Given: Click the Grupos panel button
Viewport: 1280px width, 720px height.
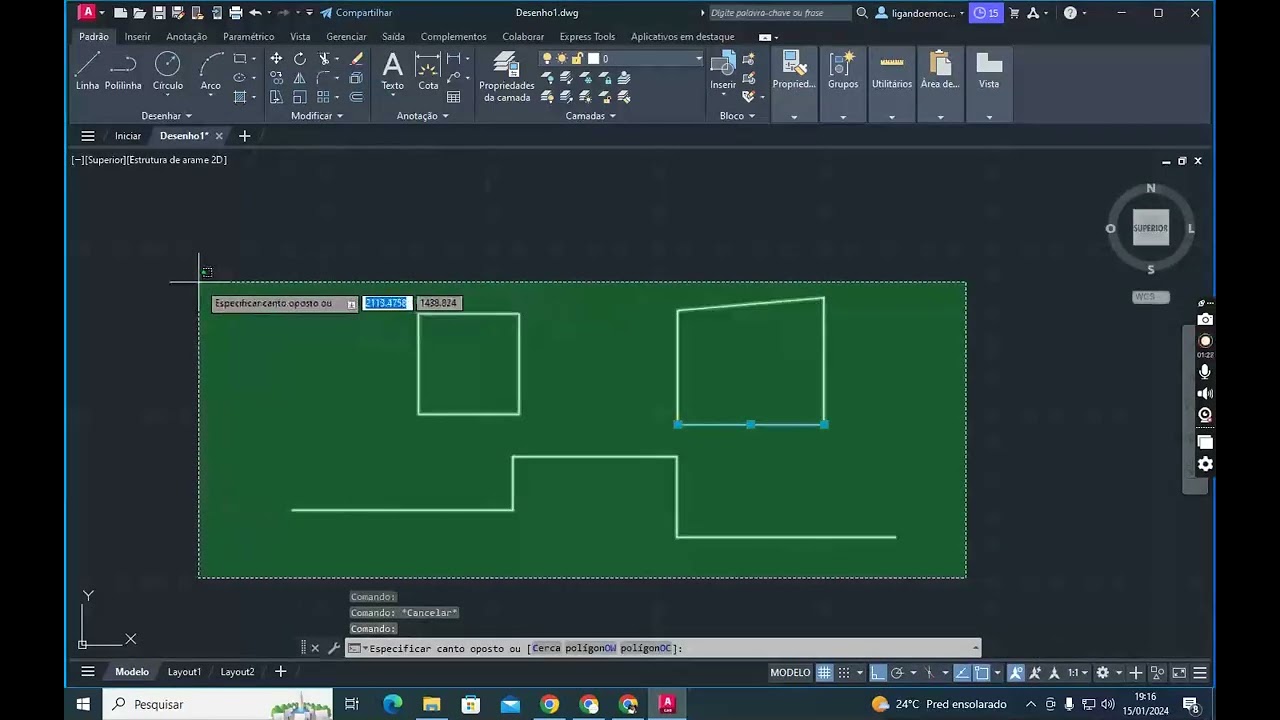Looking at the screenshot, I should tap(843, 71).
